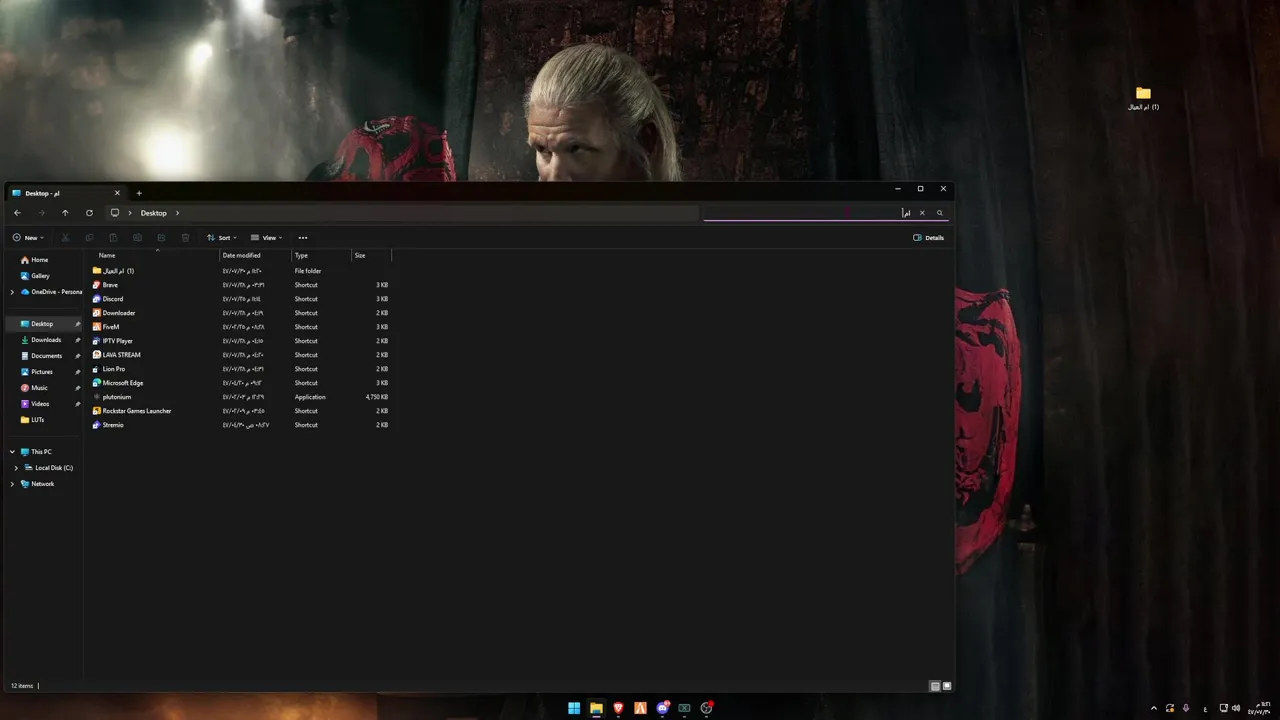
Task: Open the New item dropdown
Action: tap(28, 238)
